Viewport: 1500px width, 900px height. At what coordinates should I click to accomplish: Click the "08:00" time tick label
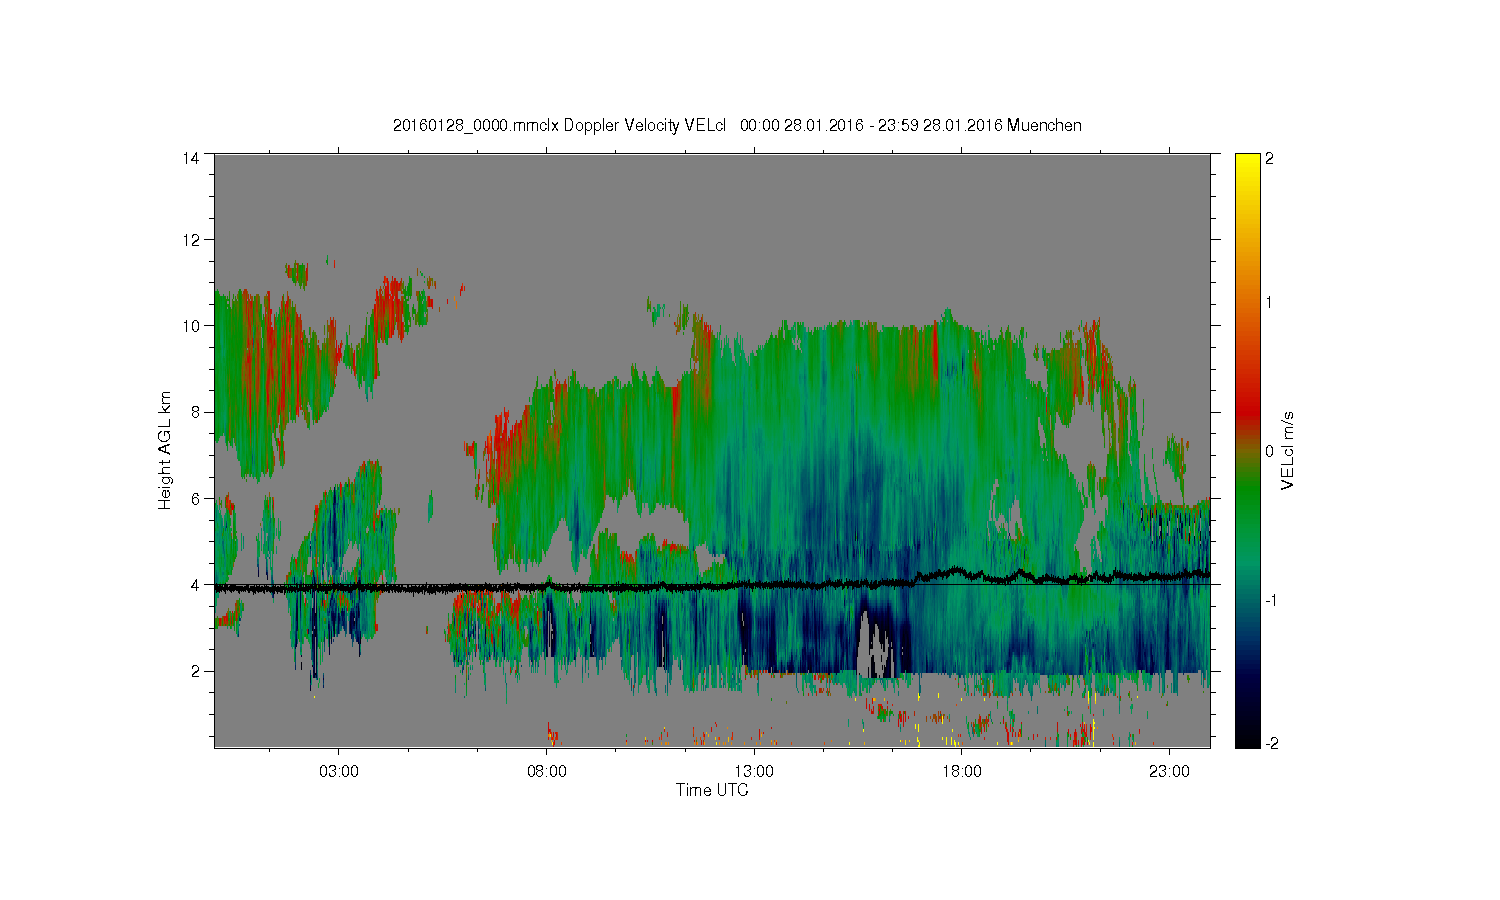tap(547, 772)
